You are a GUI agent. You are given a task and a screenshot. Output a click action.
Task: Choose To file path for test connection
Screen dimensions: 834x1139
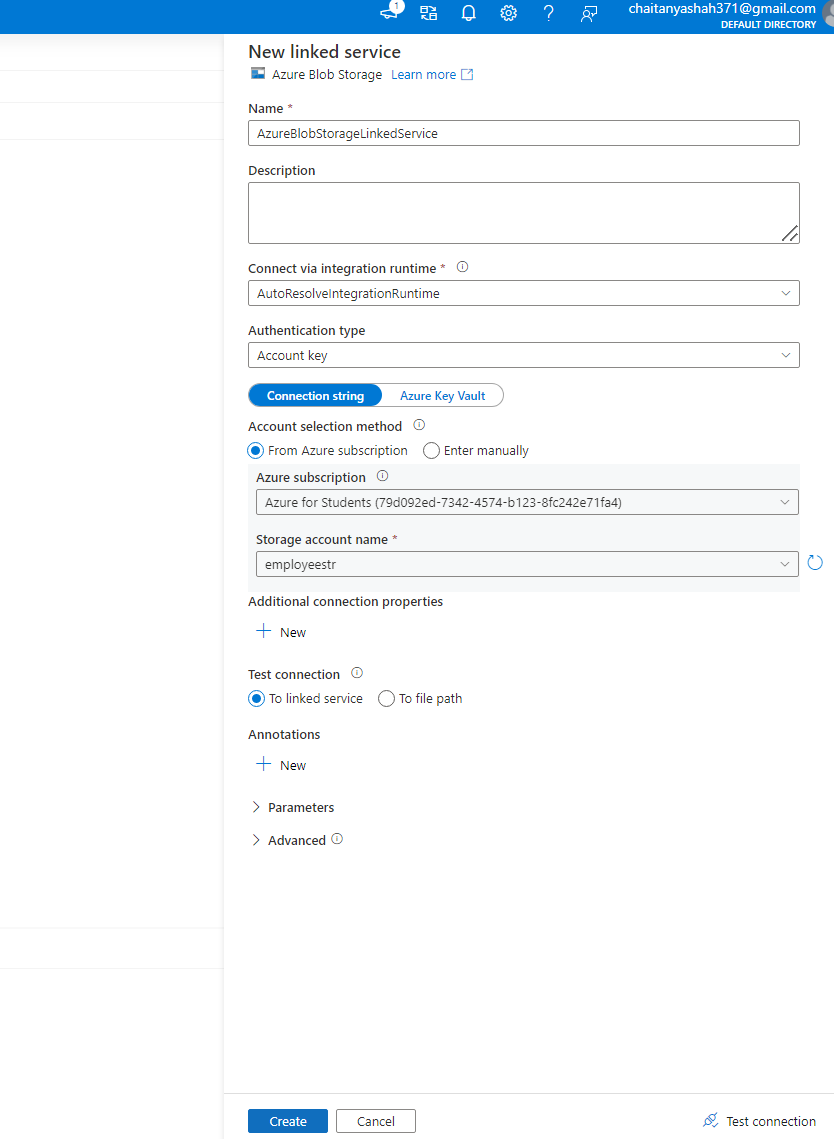(386, 698)
